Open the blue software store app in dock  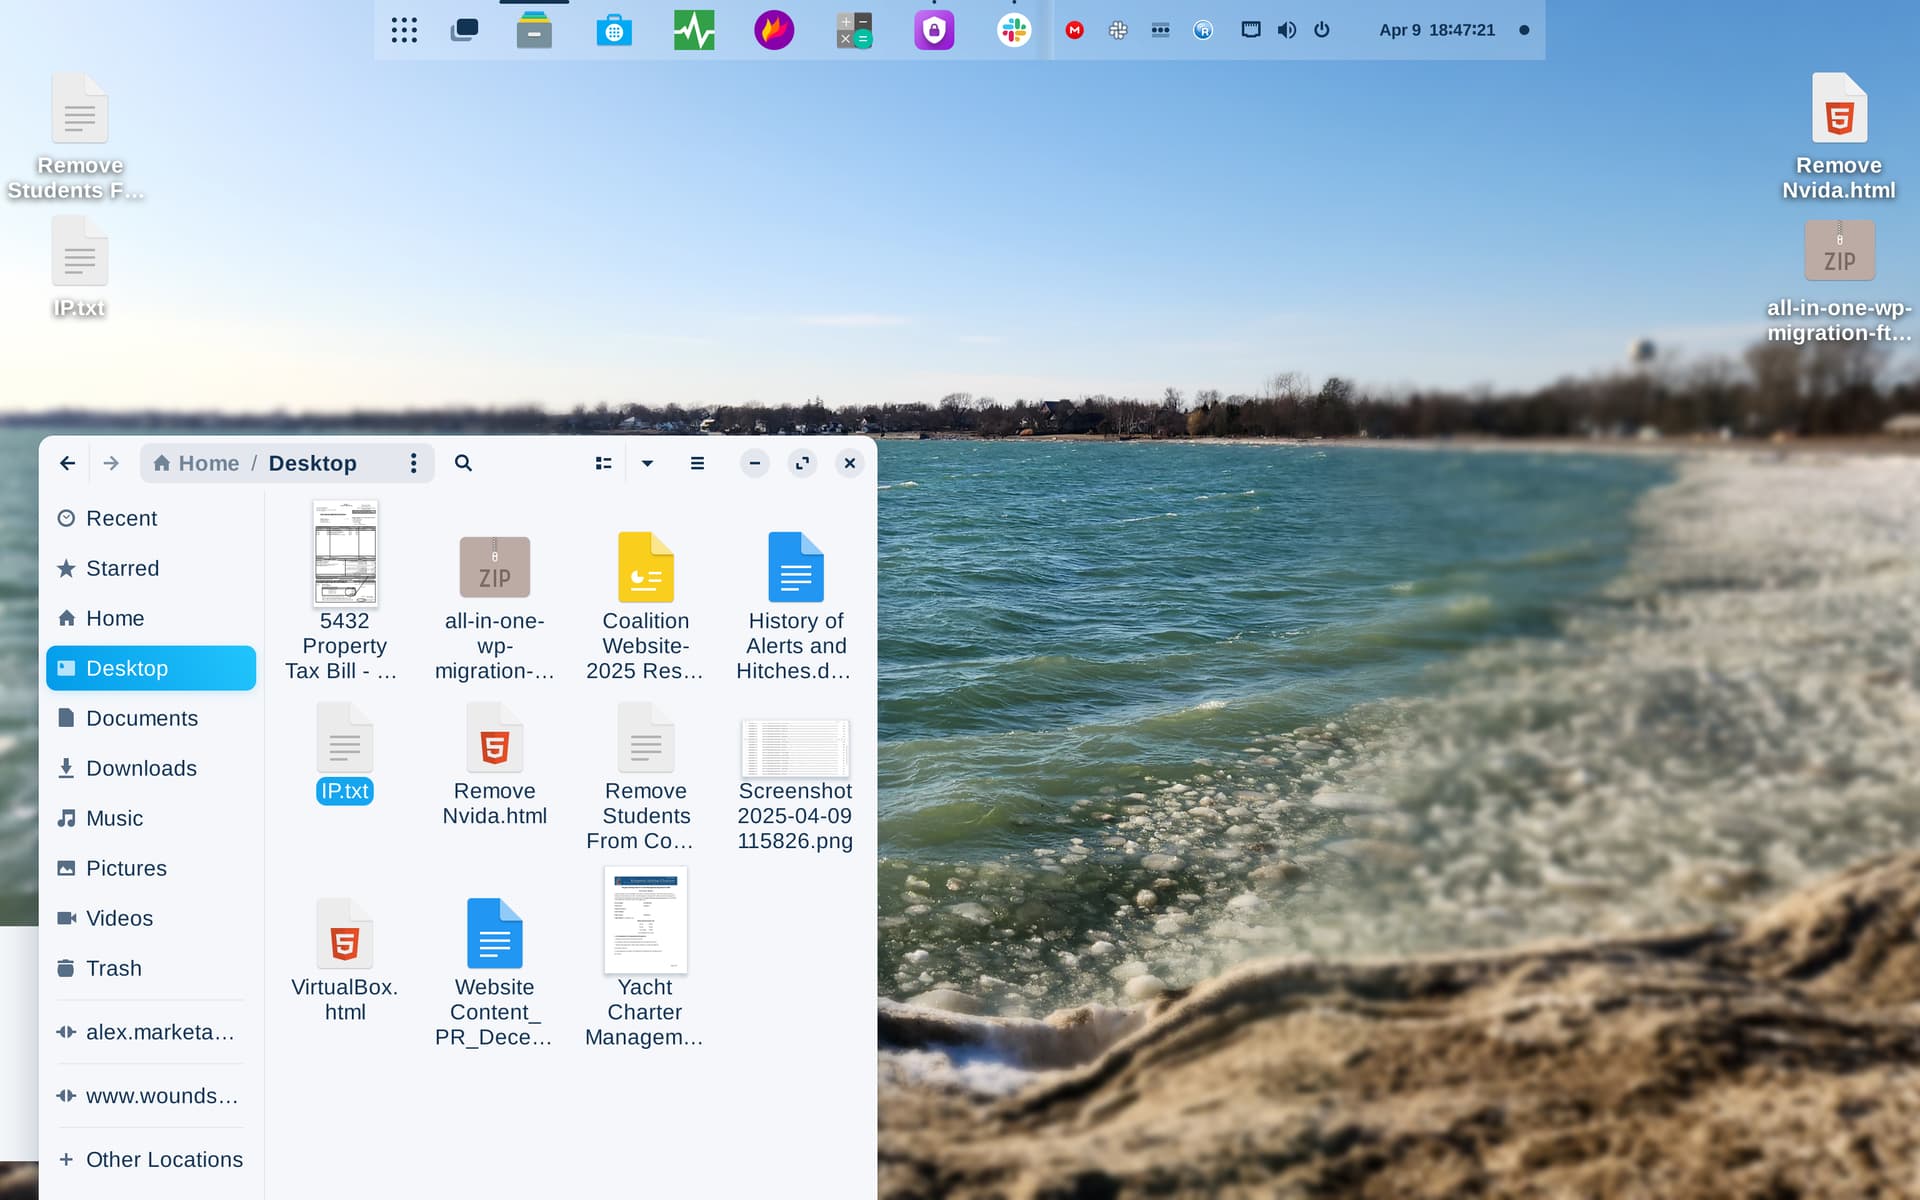pyautogui.click(x=614, y=30)
